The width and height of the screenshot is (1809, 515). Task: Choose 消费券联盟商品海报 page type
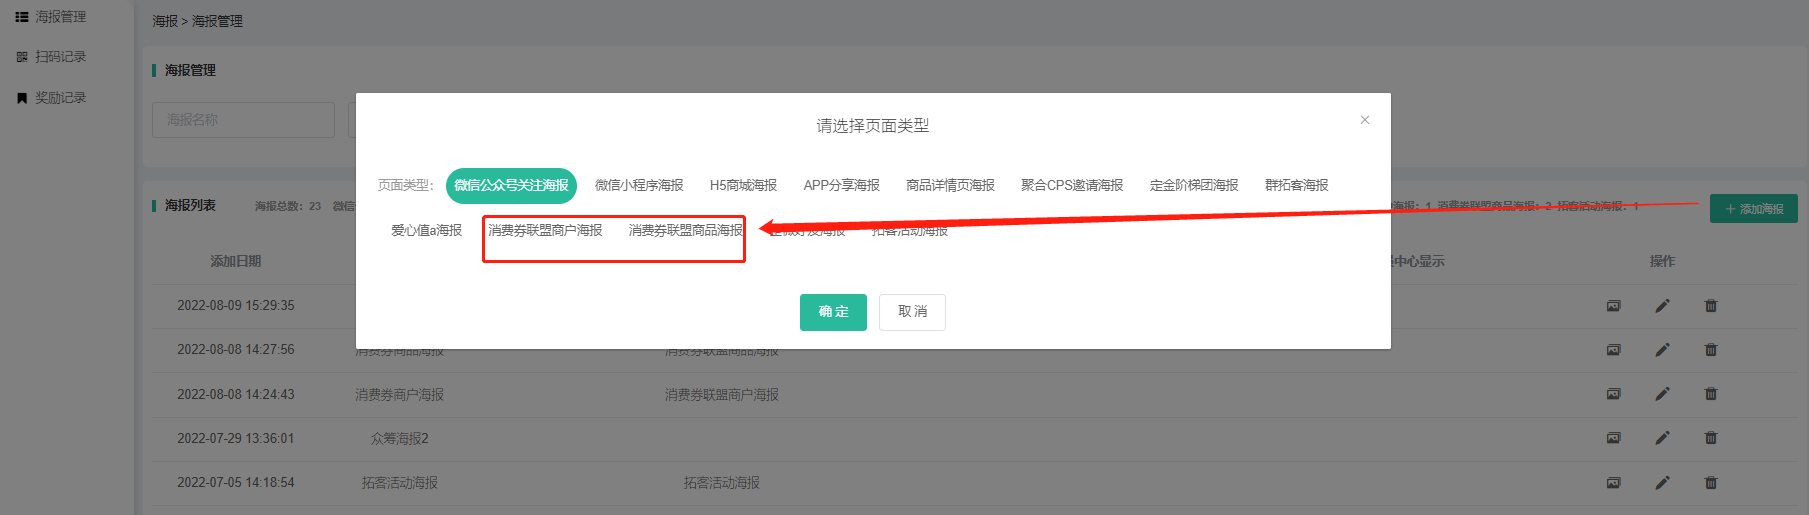tap(686, 231)
